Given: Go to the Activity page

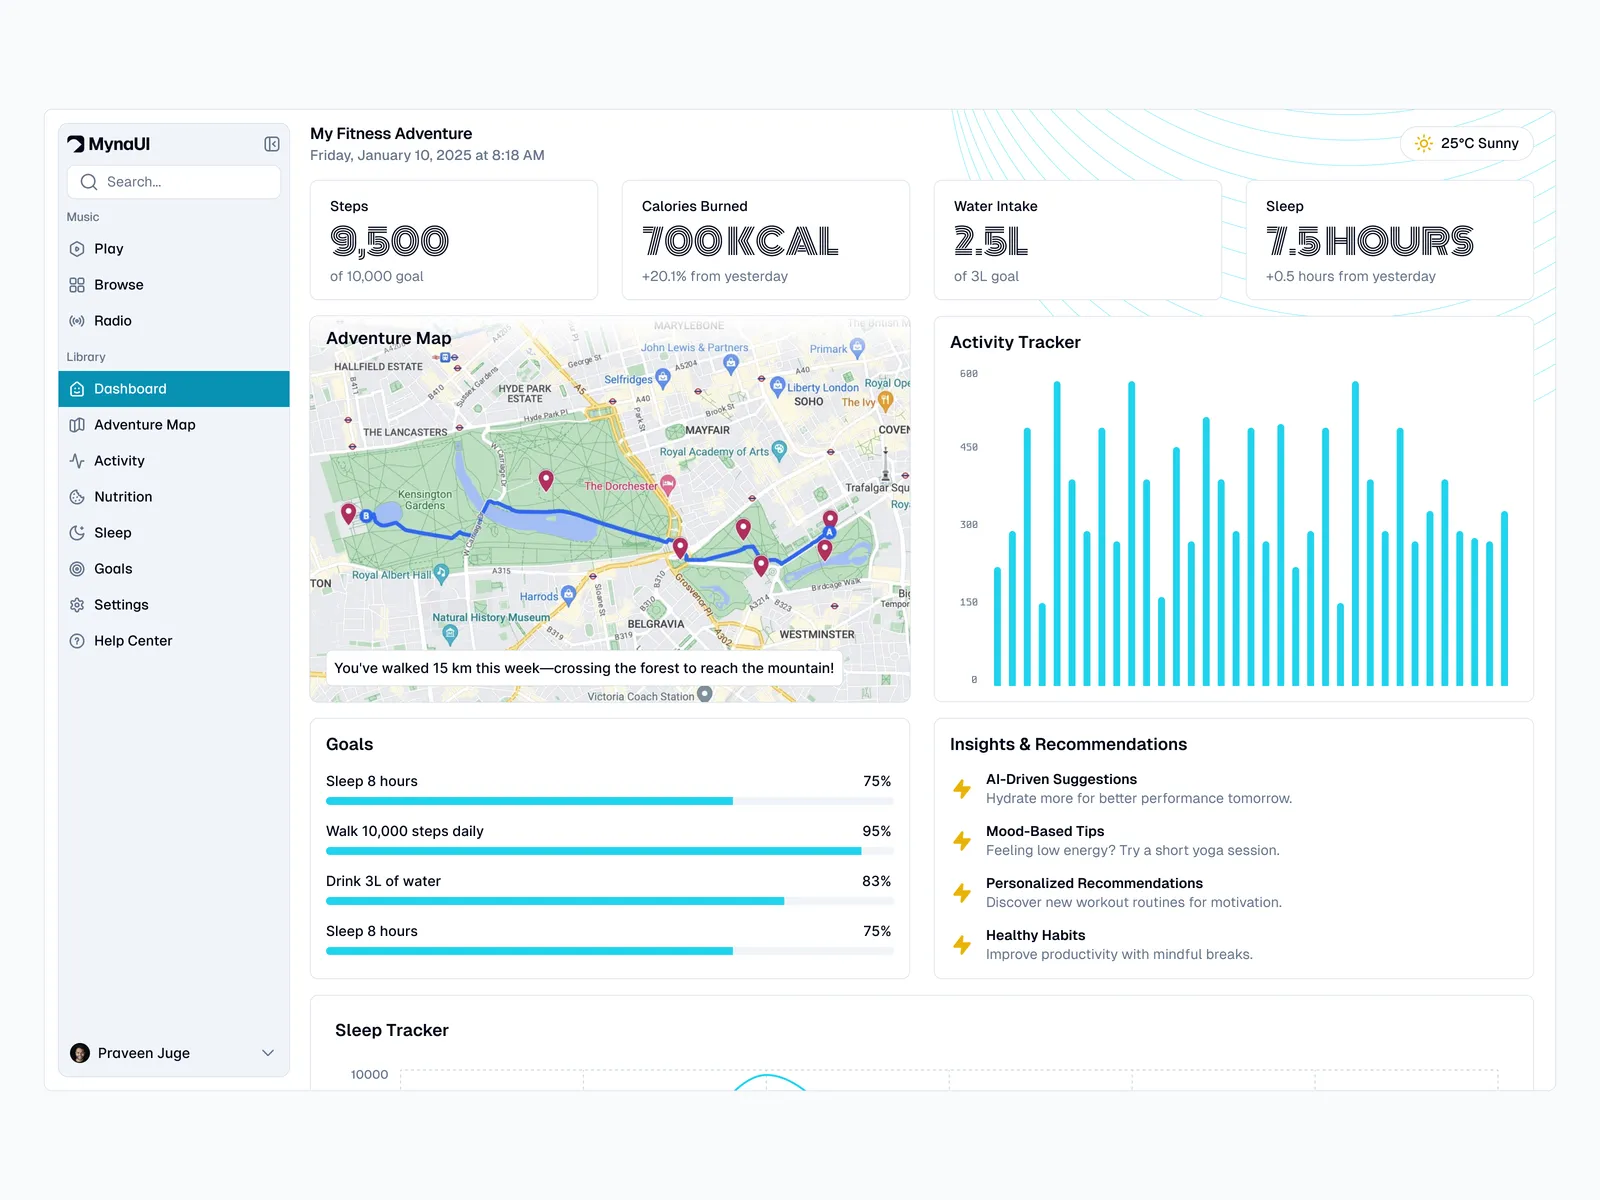Looking at the screenshot, I should (x=119, y=461).
